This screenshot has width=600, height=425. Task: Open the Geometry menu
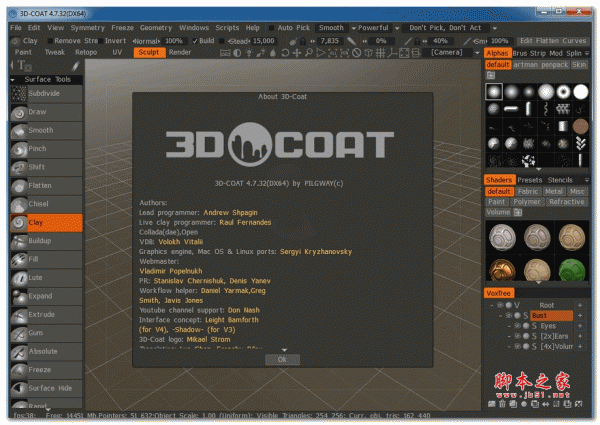click(x=156, y=28)
